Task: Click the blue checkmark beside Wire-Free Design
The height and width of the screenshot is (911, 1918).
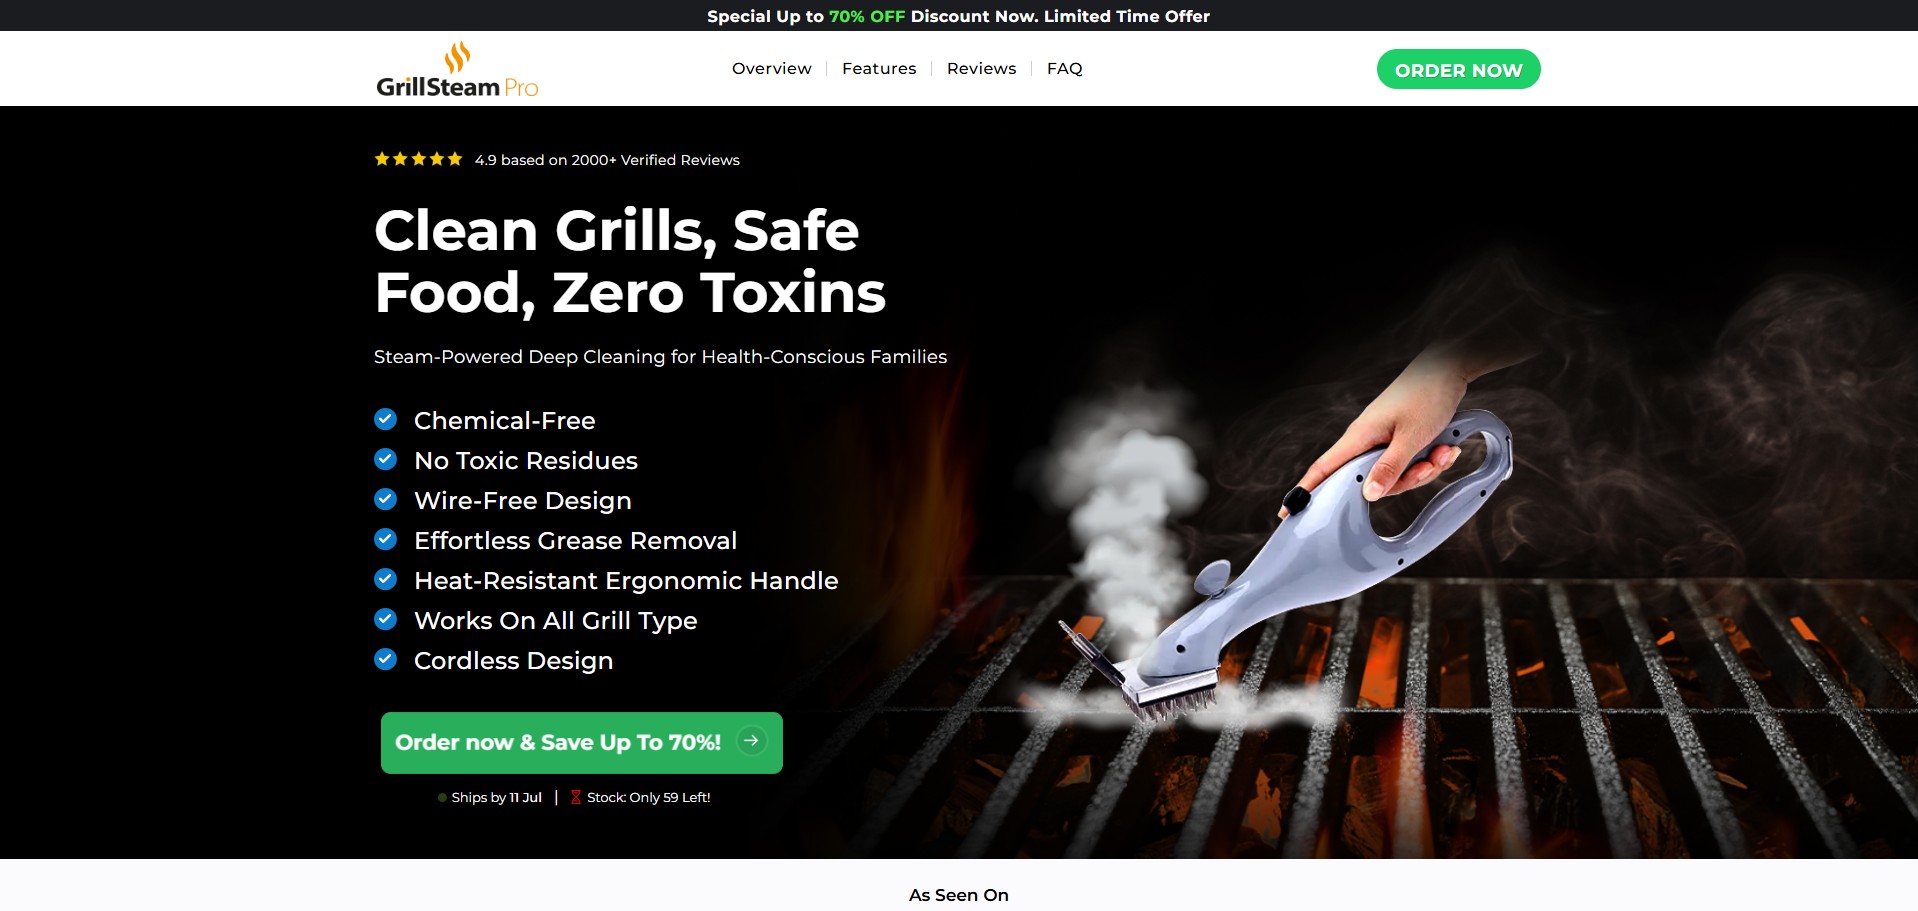Action: [x=385, y=499]
